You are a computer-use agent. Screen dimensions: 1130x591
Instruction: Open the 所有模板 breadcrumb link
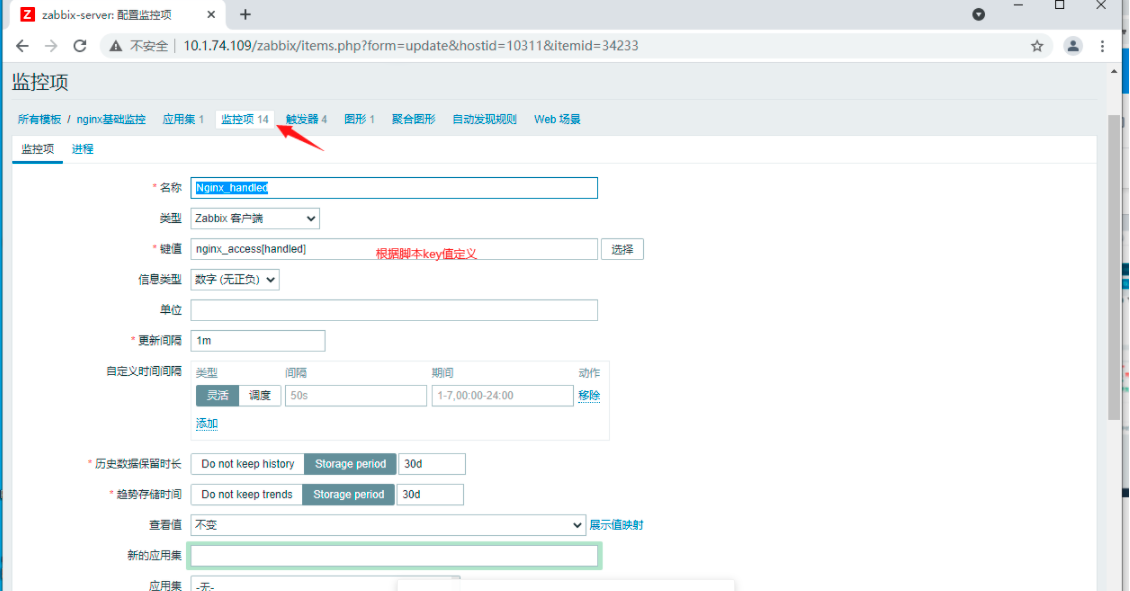point(40,120)
